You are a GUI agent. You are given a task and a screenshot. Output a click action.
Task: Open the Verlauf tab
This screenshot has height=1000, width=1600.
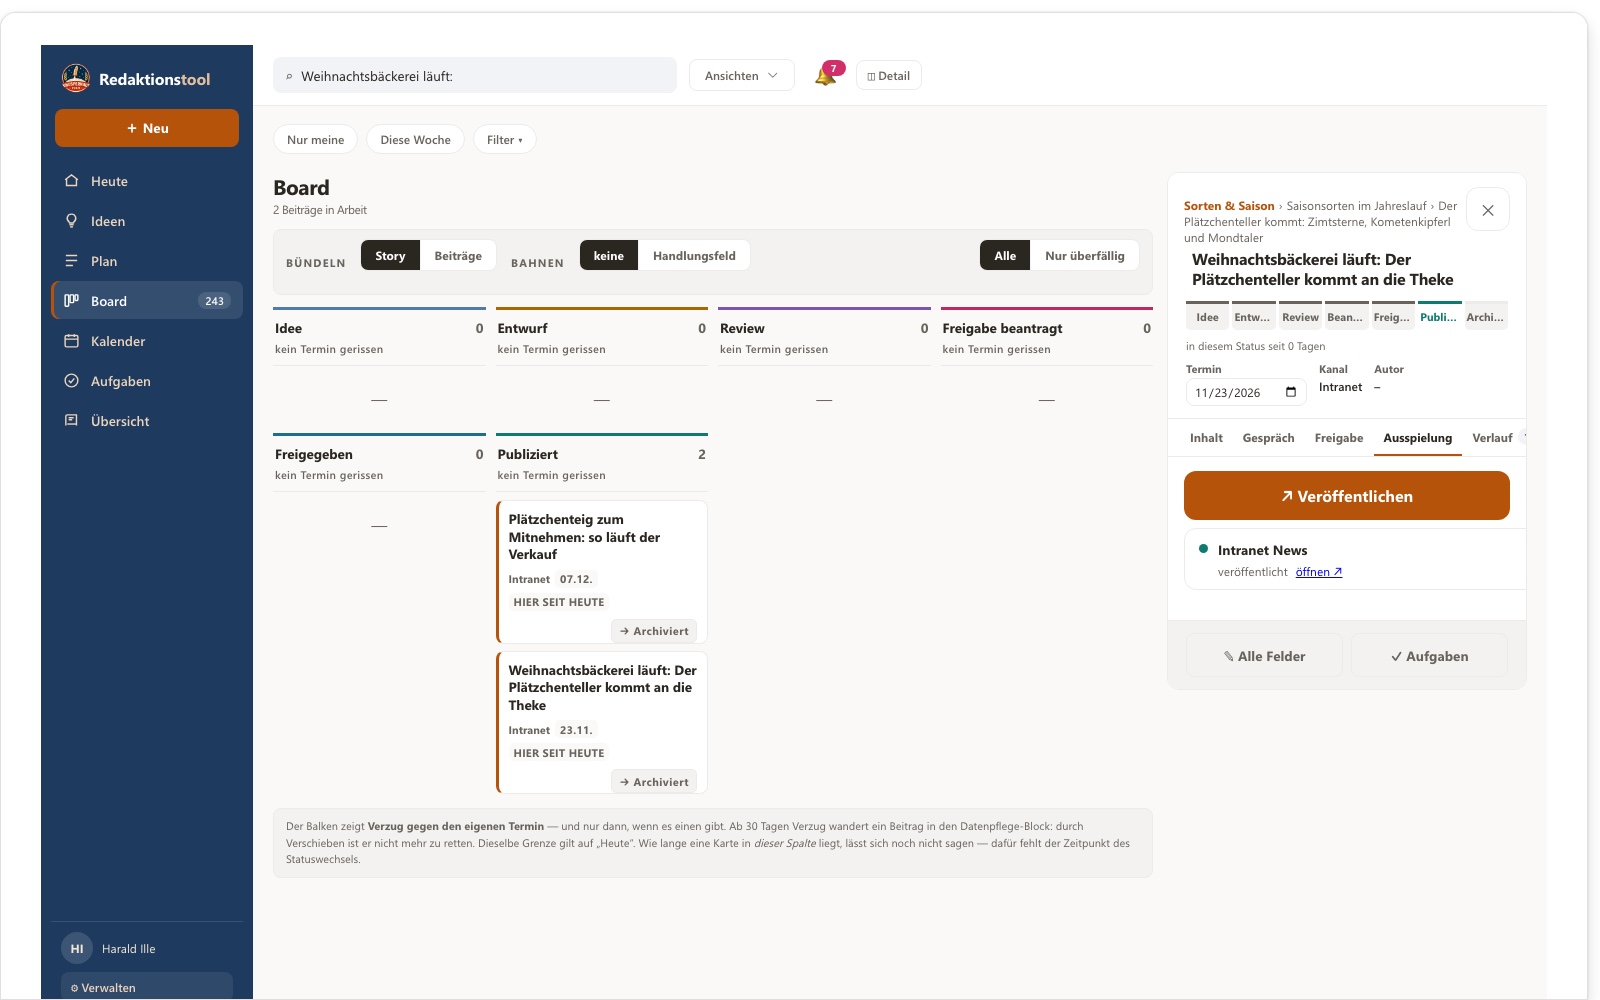(1492, 438)
